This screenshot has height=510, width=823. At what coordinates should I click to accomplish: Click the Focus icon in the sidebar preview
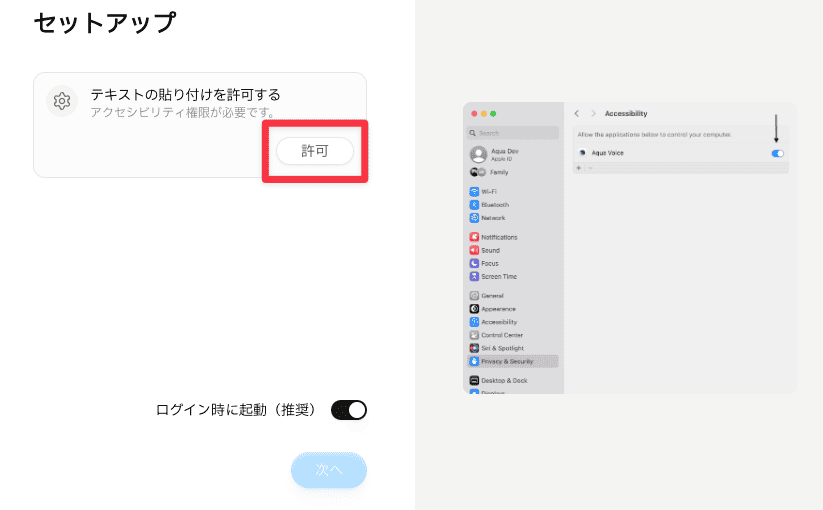pos(474,263)
